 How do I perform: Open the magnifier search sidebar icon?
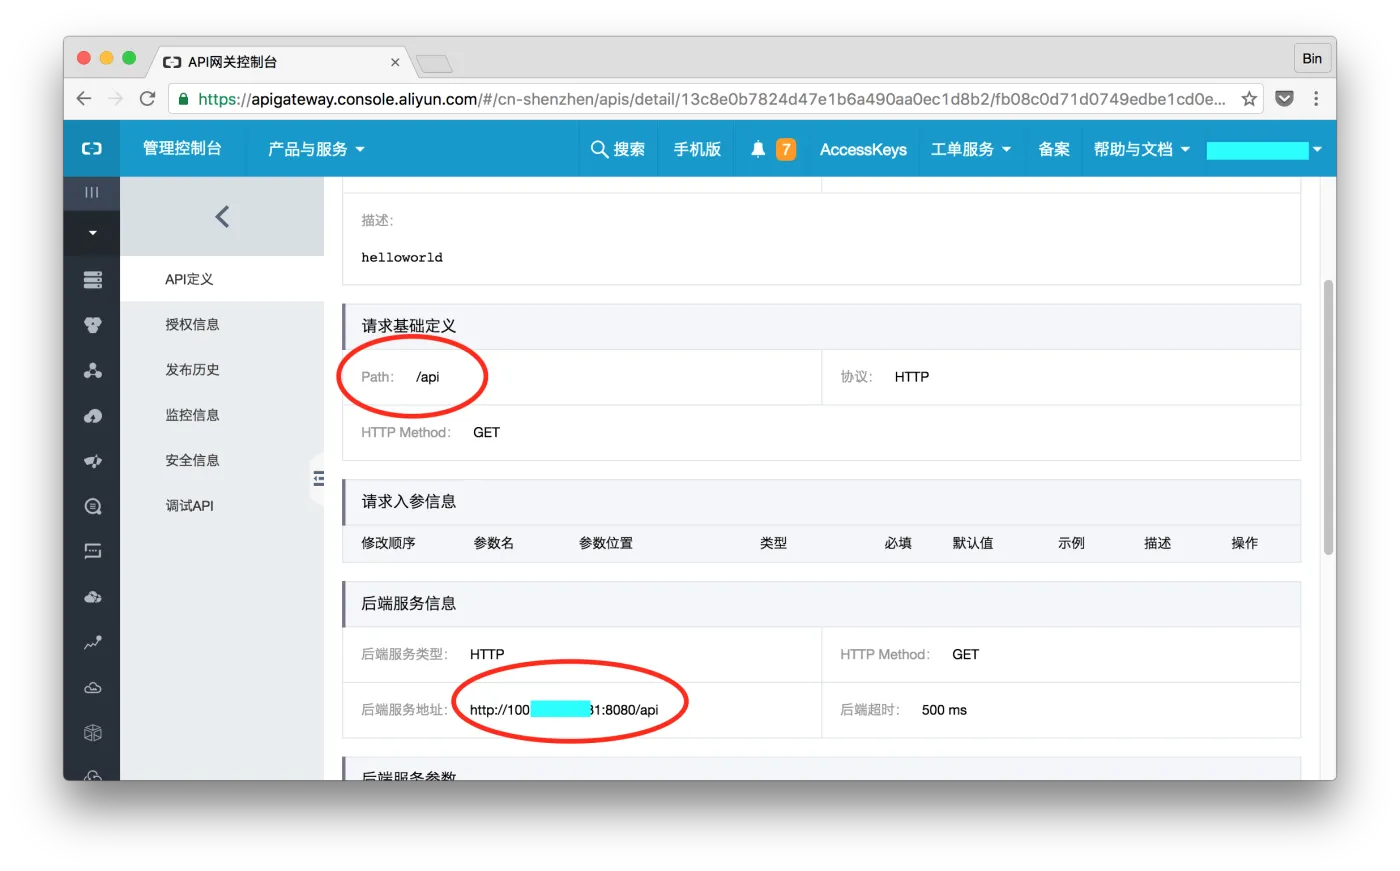pyautogui.click(x=92, y=506)
